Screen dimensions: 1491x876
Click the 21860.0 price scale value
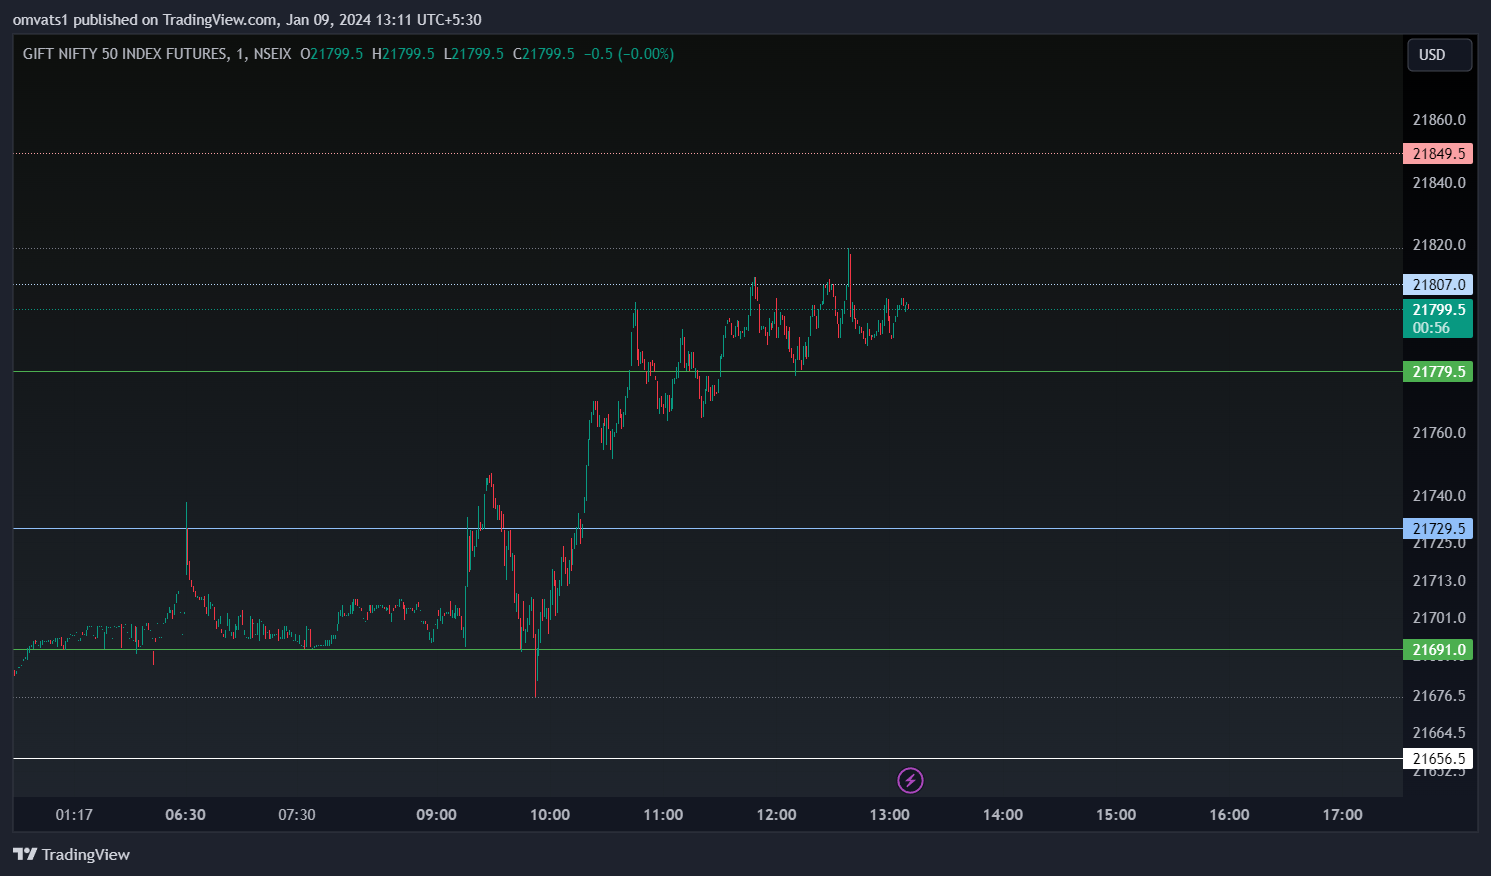pyautogui.click(x=1439, y=120)
